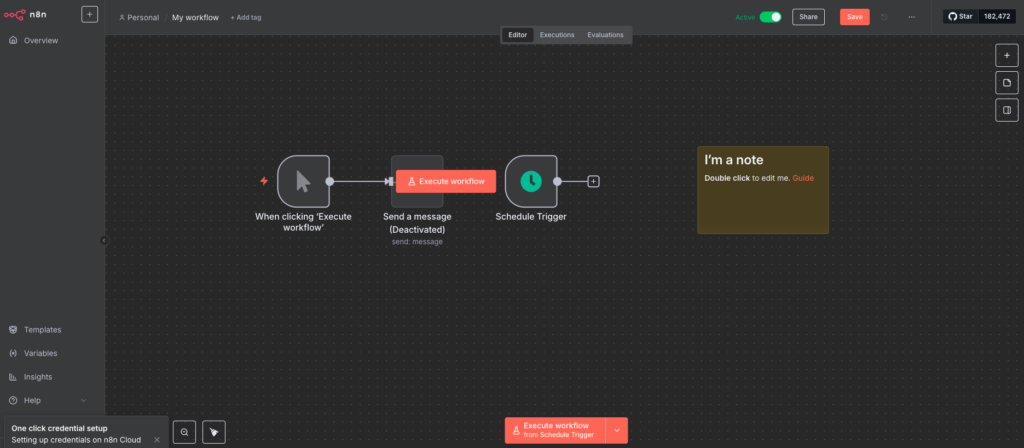This screenshot has width=1024, height=448.
Task: Click Send a message (Deactivated) label
Action: coord(417,223)
